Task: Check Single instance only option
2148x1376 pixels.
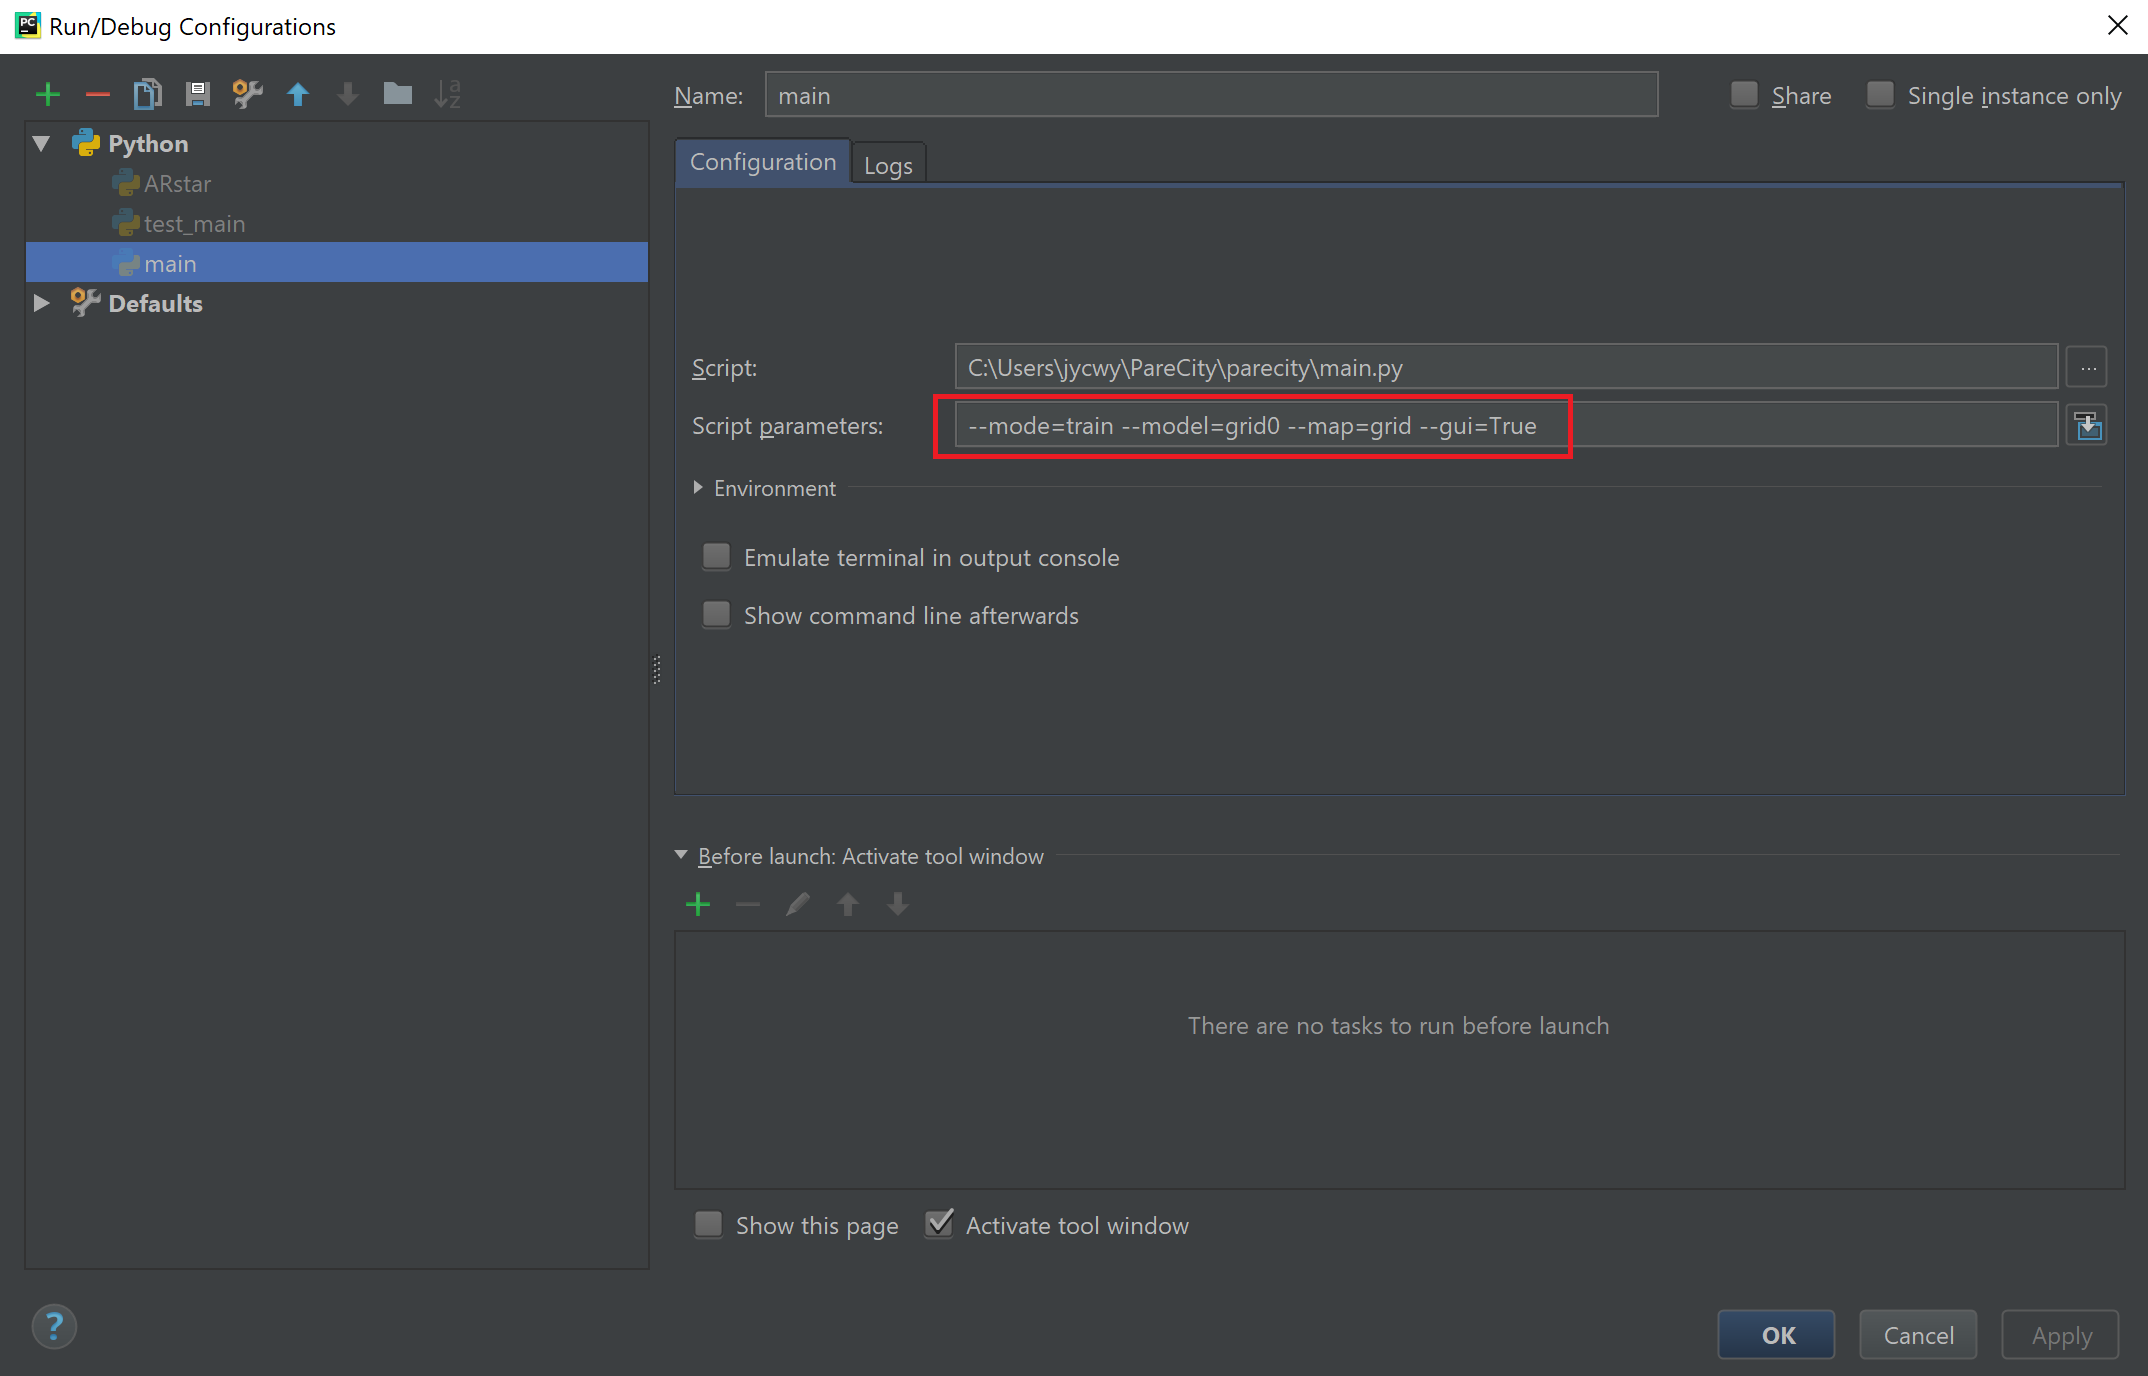Action: (x=1880, y=95)
